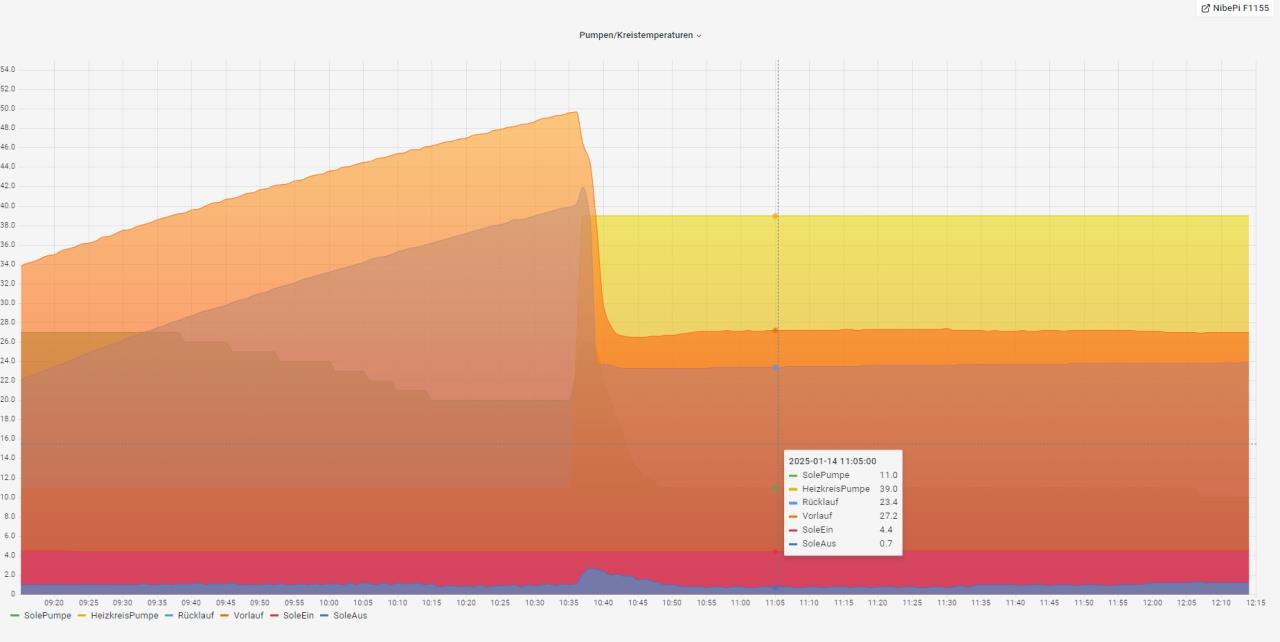The width and height of the screenshot is (1280, 642).
Task: Click the chevron next to the panel title
Action: tap(699, 36)
